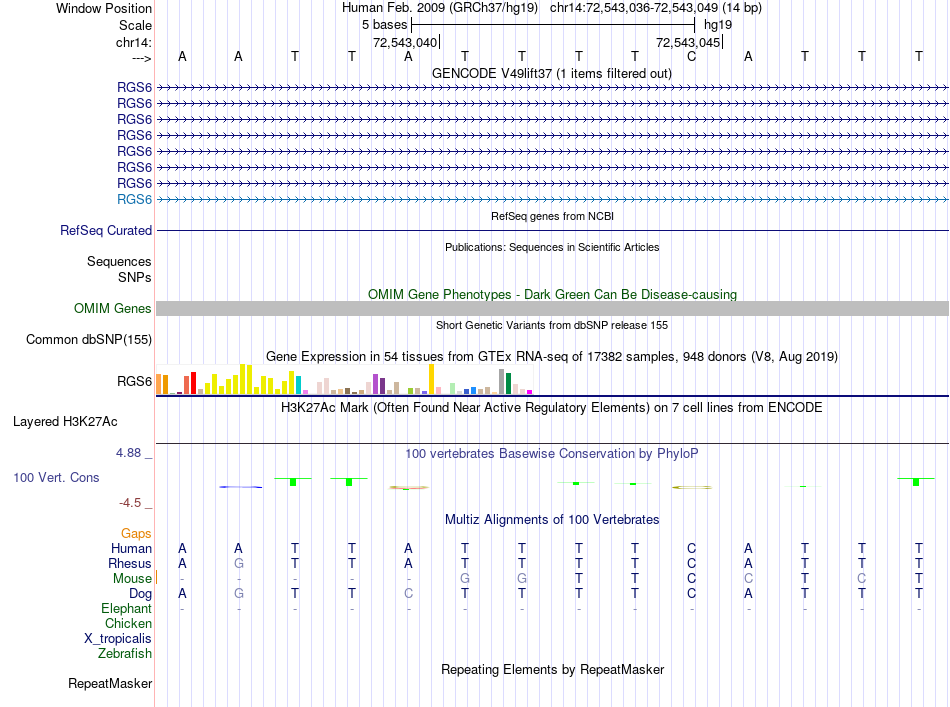Click the 4.88 PhyloP upper scale value

click(x=128, y=453)
